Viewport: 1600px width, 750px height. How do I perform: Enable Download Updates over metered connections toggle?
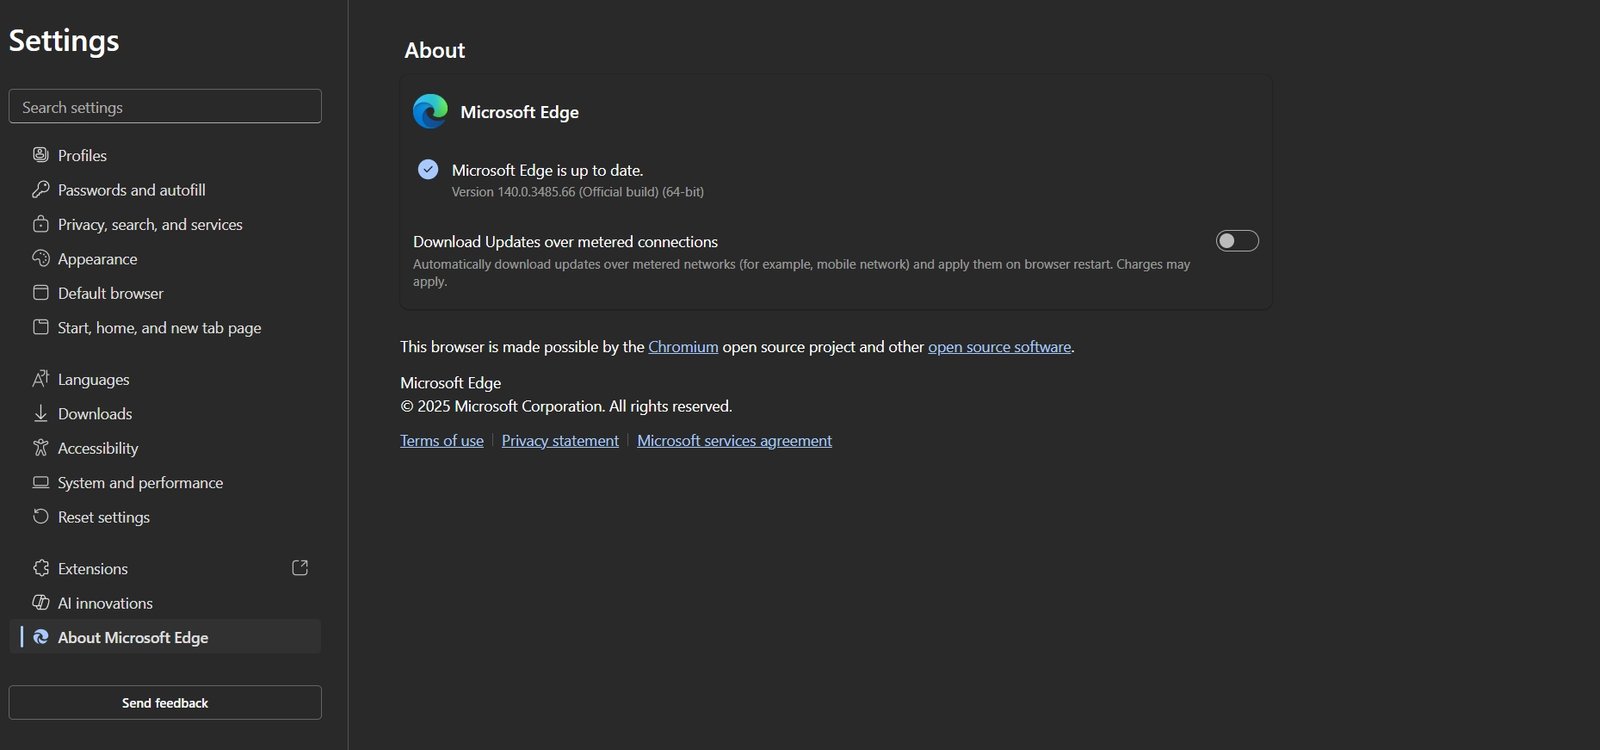pyautogui.click(x=1237, y=241)
